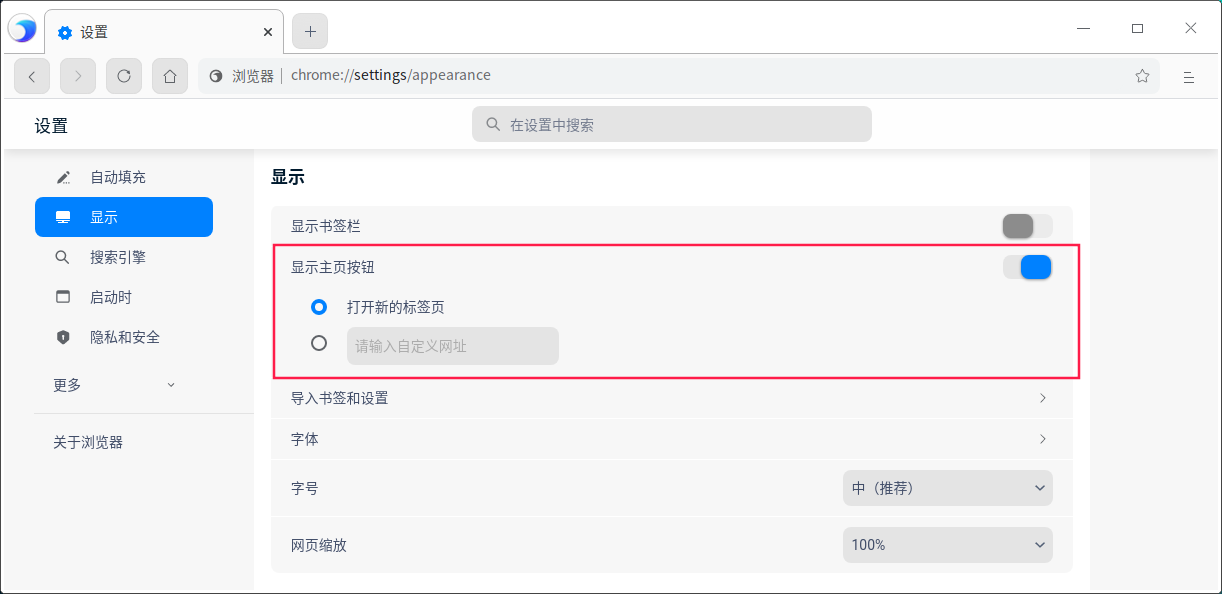Open the 网页缩放 100% dropdown

coord(948,545)
